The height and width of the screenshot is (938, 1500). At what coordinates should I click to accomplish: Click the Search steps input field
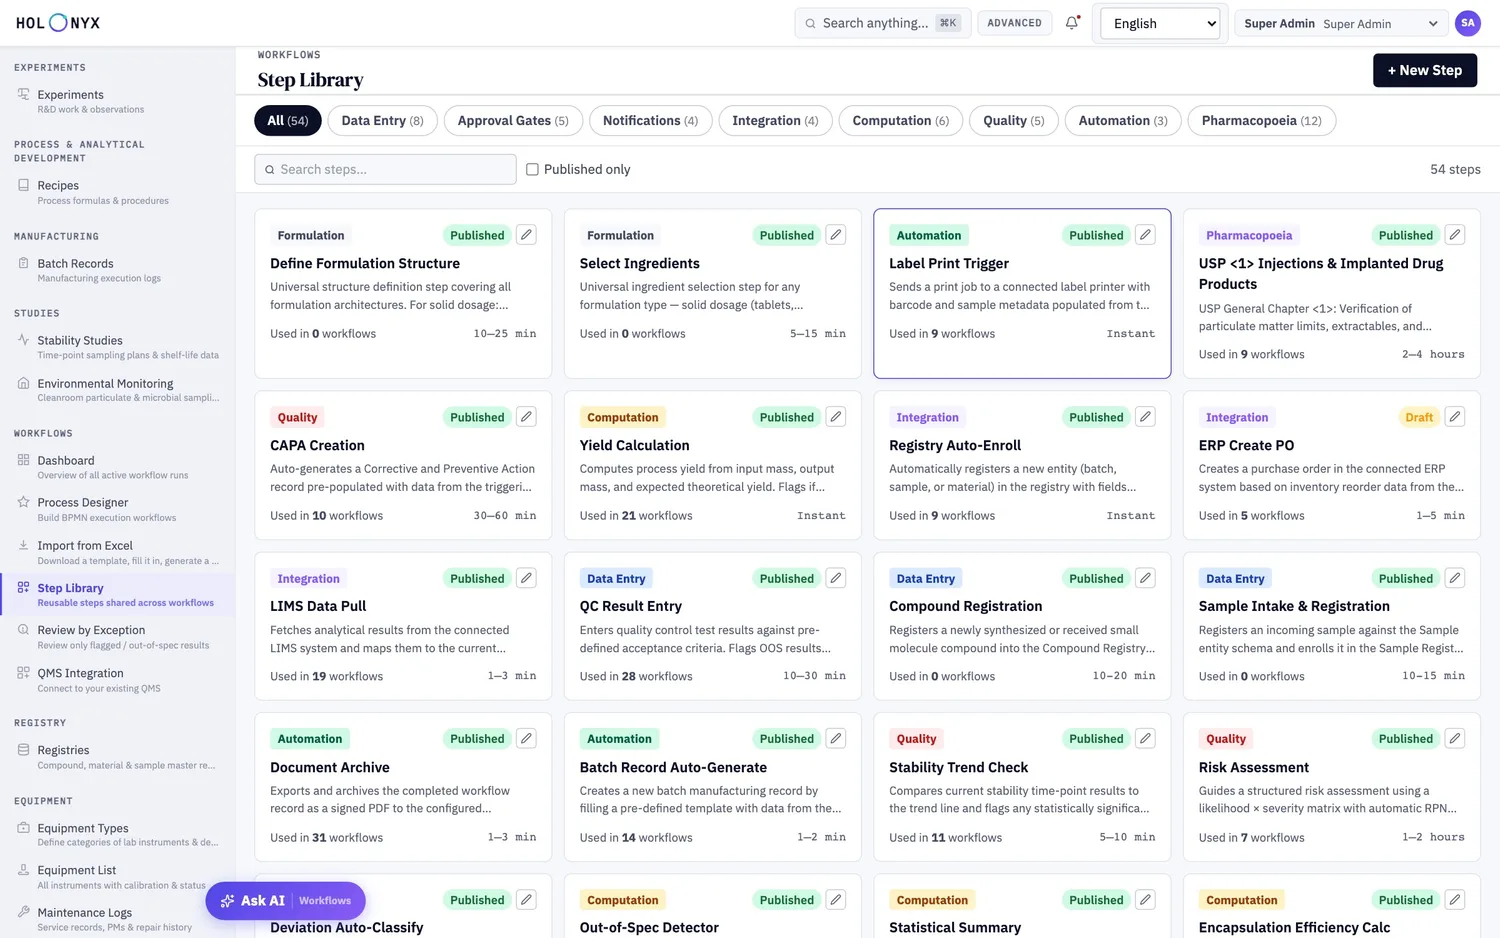point(385,170)
